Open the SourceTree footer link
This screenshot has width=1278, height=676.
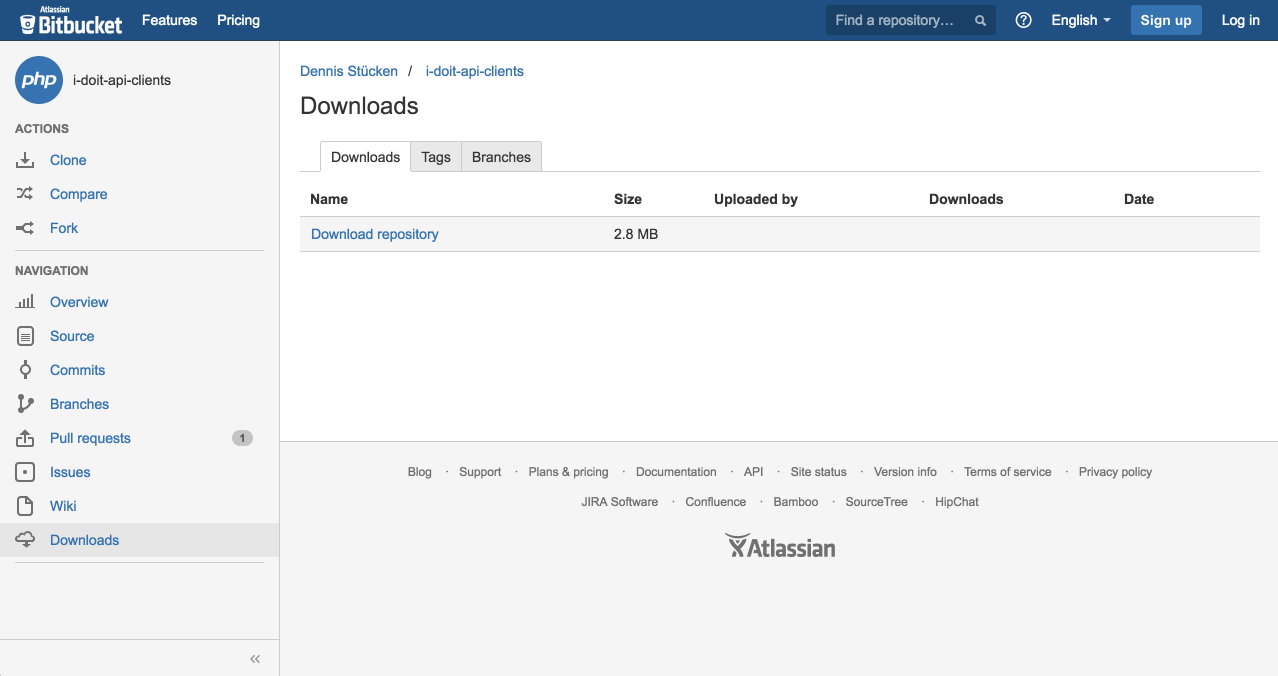pos(877,502)
